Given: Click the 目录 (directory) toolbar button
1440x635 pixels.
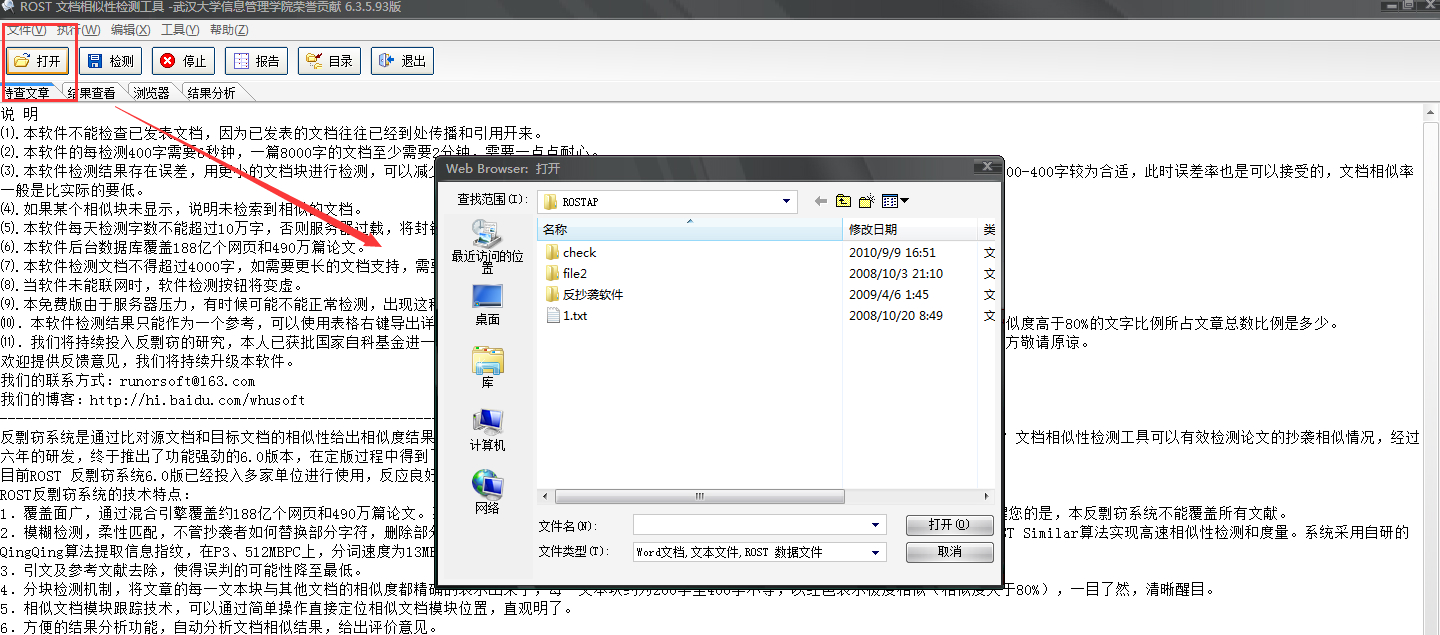Looking at the screenshot, I should [330, 61].
